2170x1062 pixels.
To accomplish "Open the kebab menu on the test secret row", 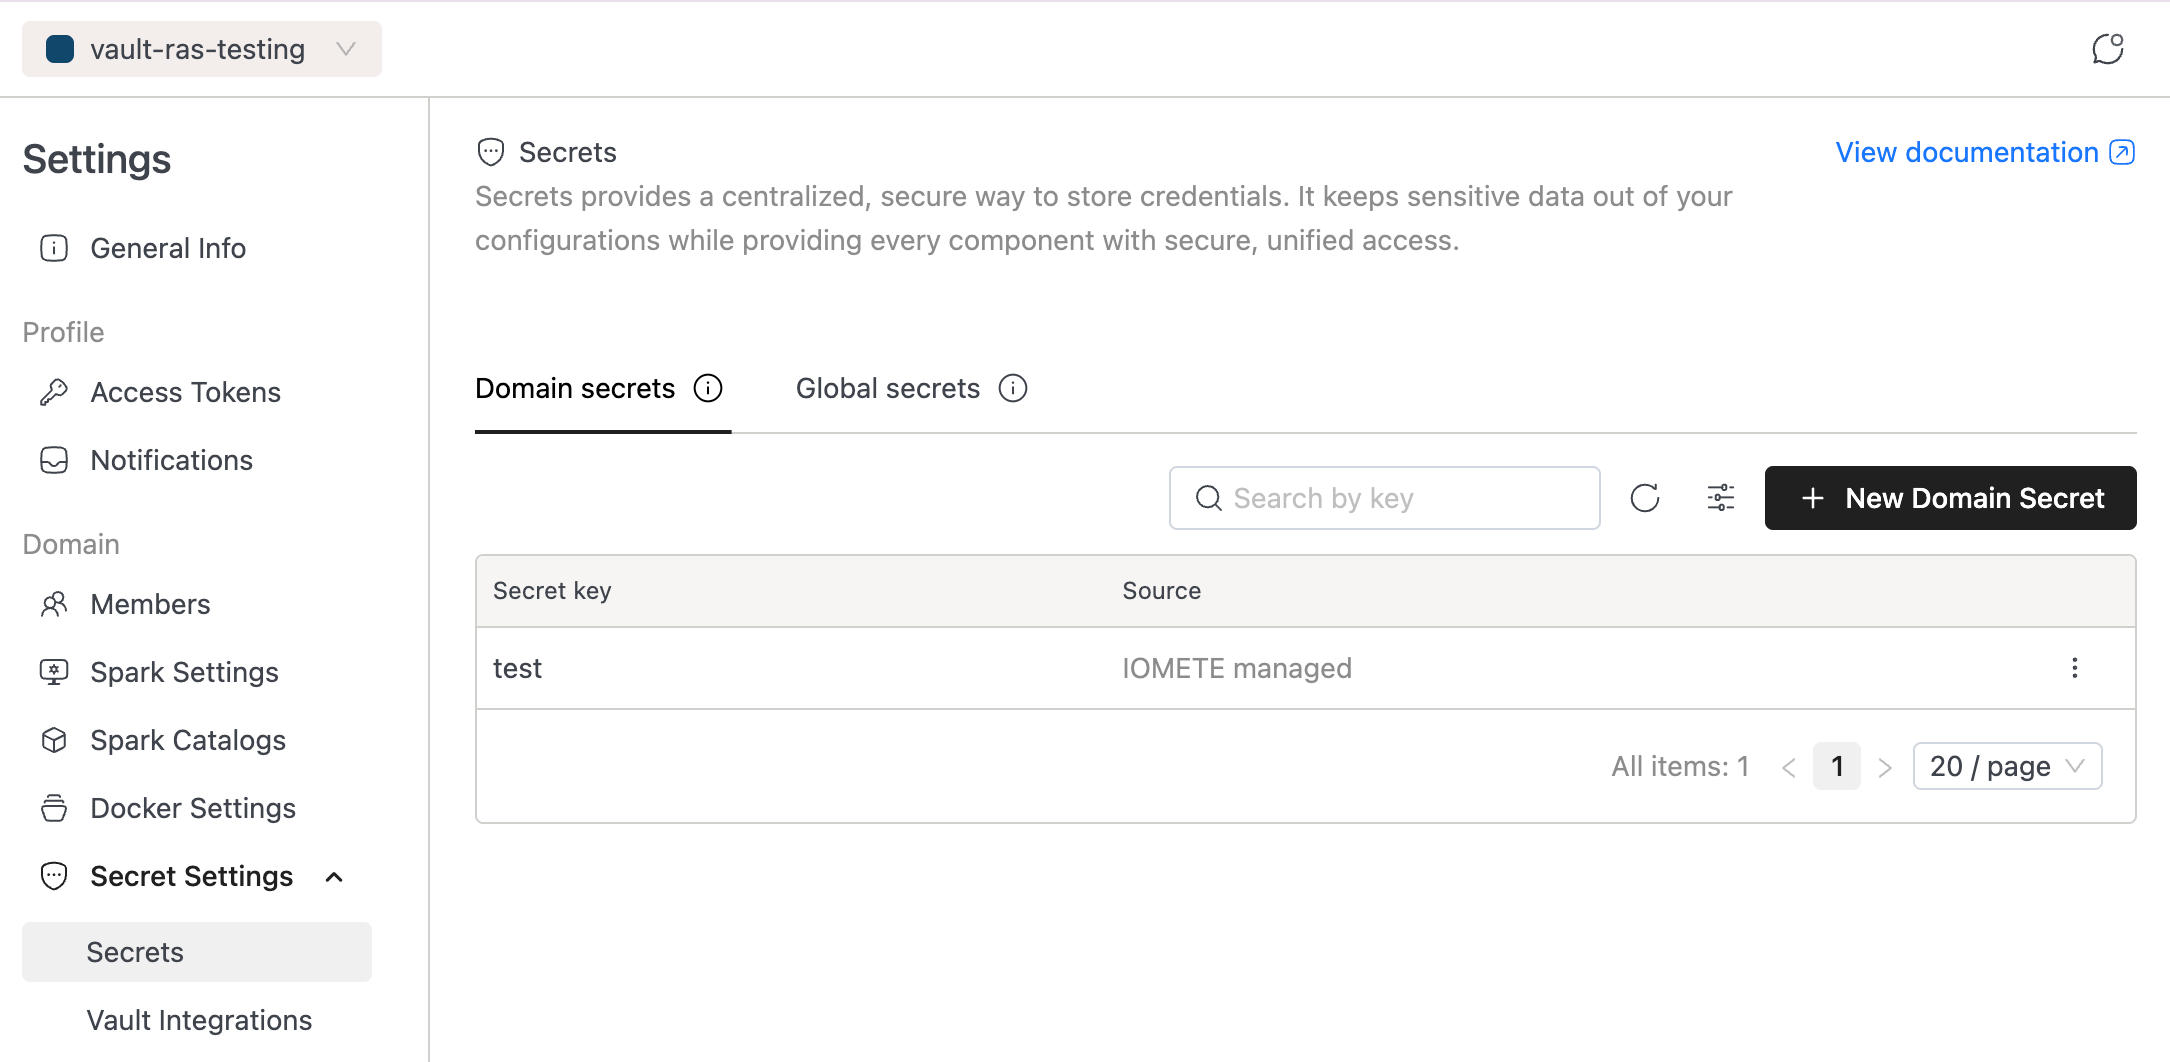I will [2075, 667].
